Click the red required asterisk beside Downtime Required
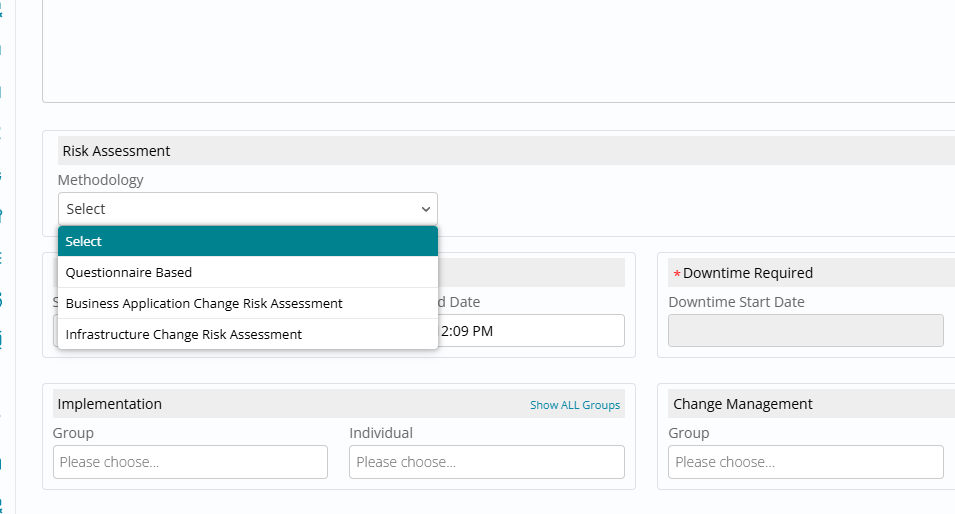Image resolution: width=955 pixels, height=514 pixels. point(677,274)
